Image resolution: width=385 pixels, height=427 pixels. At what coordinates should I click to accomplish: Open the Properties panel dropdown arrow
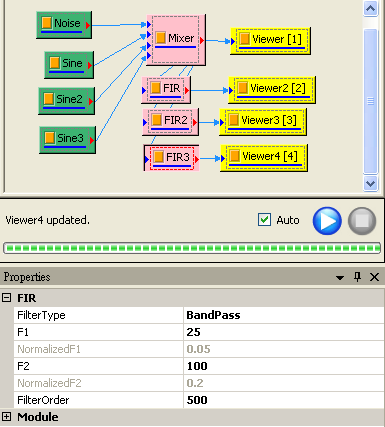click(340, 277)
